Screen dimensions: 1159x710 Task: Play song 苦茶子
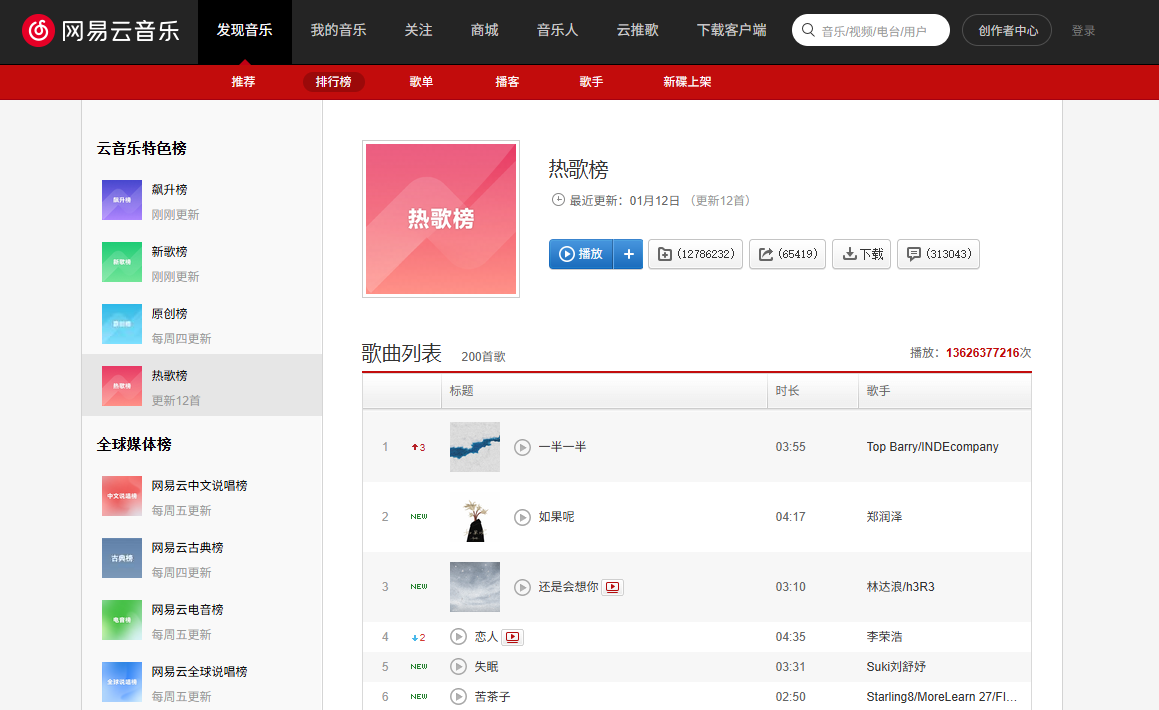click(458, 697)
